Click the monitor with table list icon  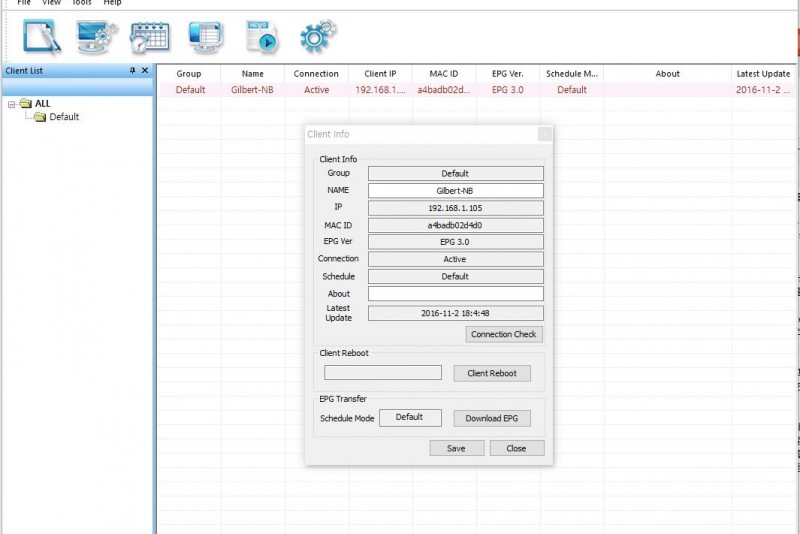(x=204, y=36)
